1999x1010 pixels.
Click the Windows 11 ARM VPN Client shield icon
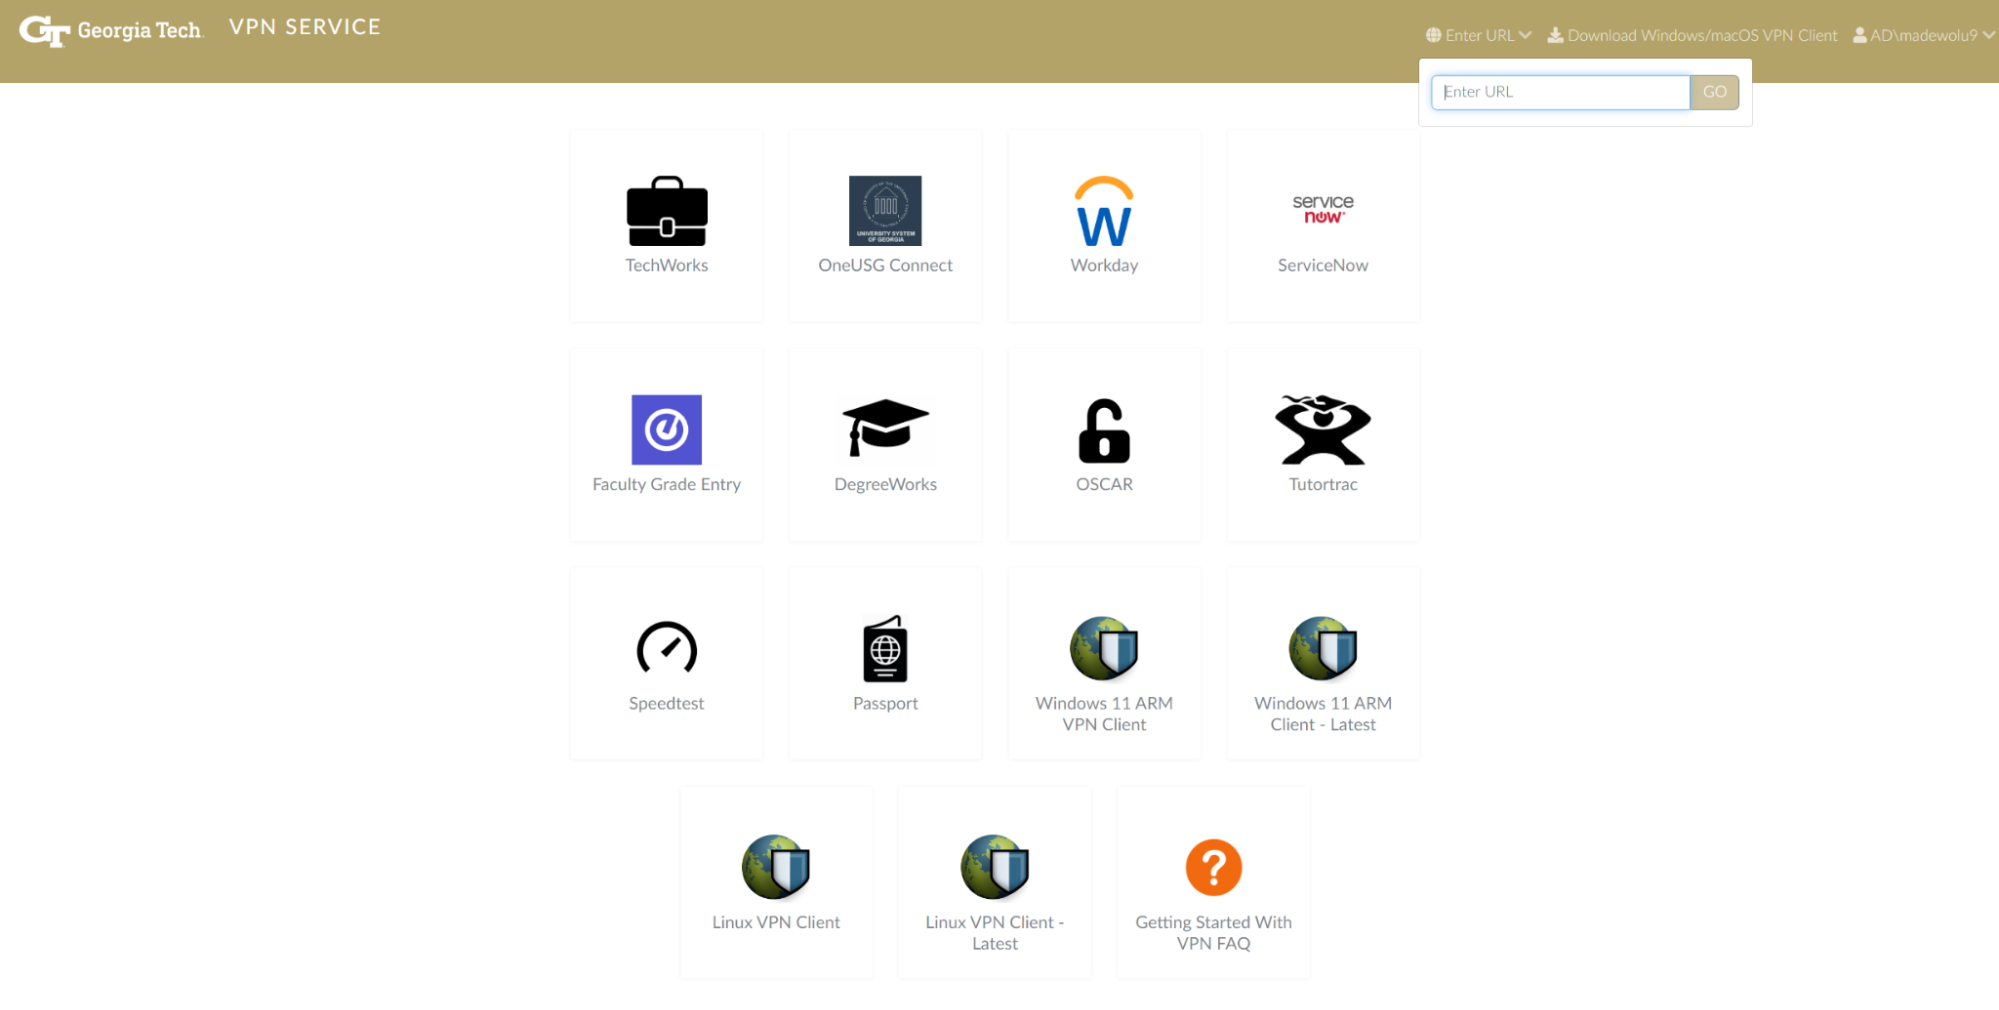1104,648
